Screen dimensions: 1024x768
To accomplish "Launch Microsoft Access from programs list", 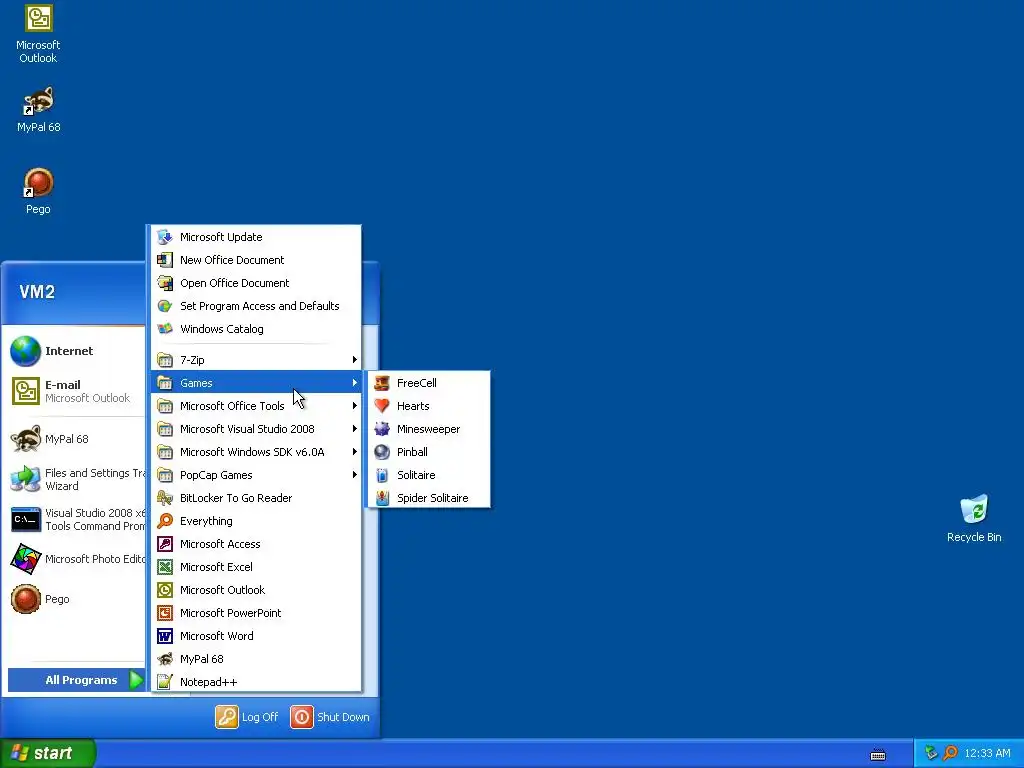I will click(256, 544).
